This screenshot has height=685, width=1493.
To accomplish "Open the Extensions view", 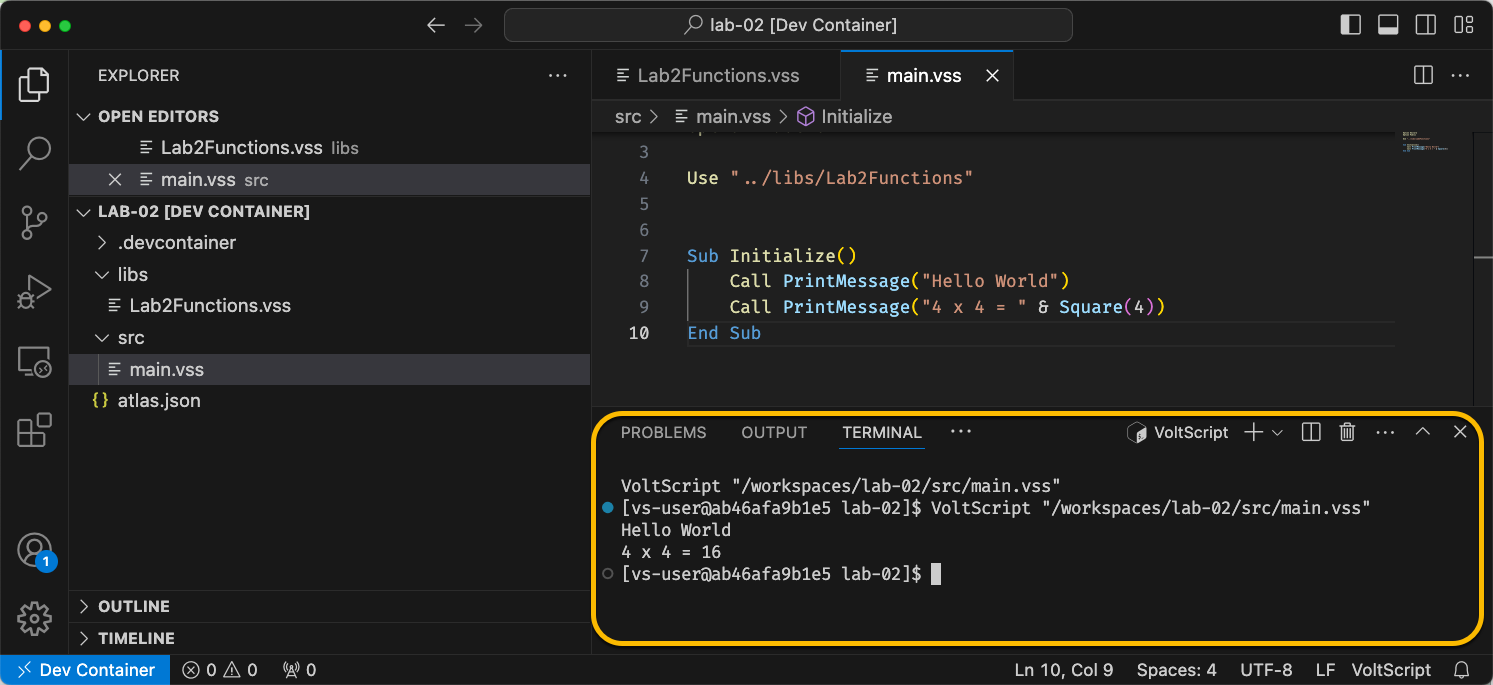I will [x=34, y=430].
